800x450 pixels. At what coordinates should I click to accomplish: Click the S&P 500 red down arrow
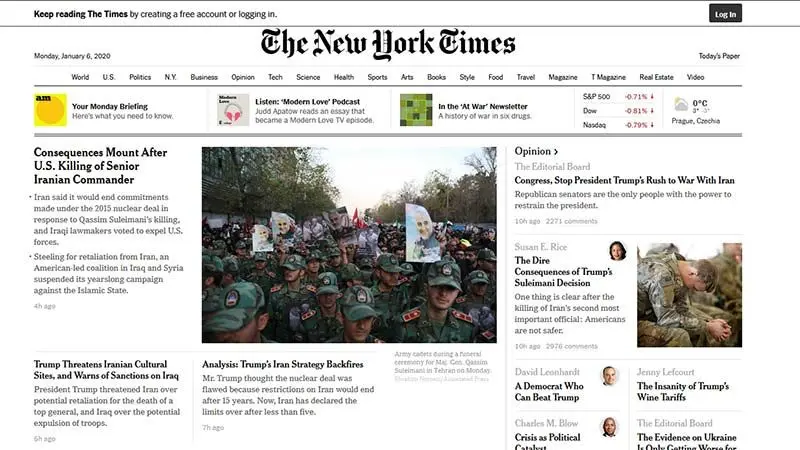tap(652, 96)
